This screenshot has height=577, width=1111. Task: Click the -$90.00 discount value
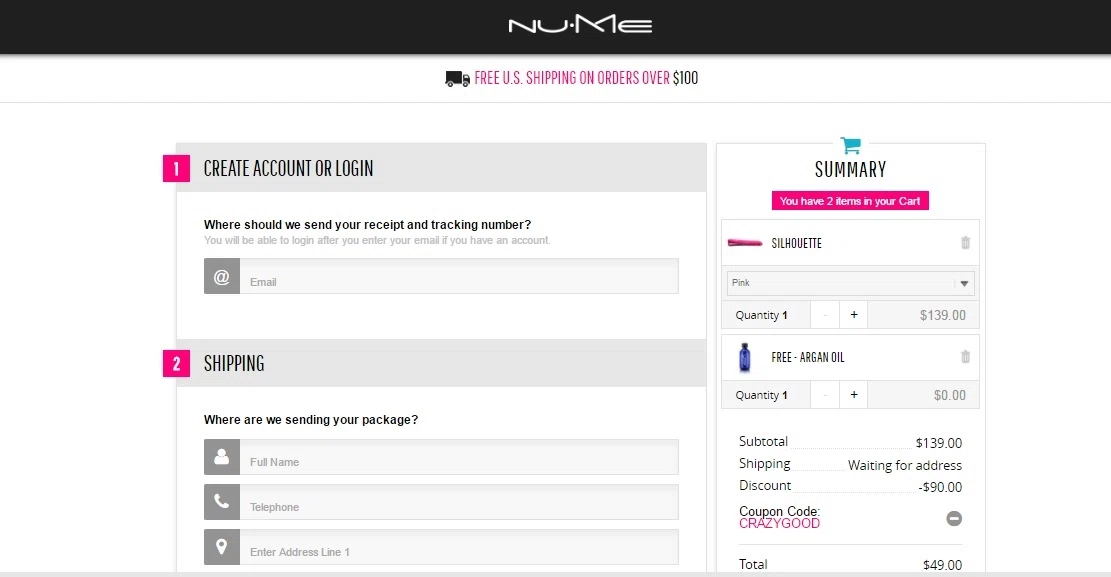coord(940,487)
